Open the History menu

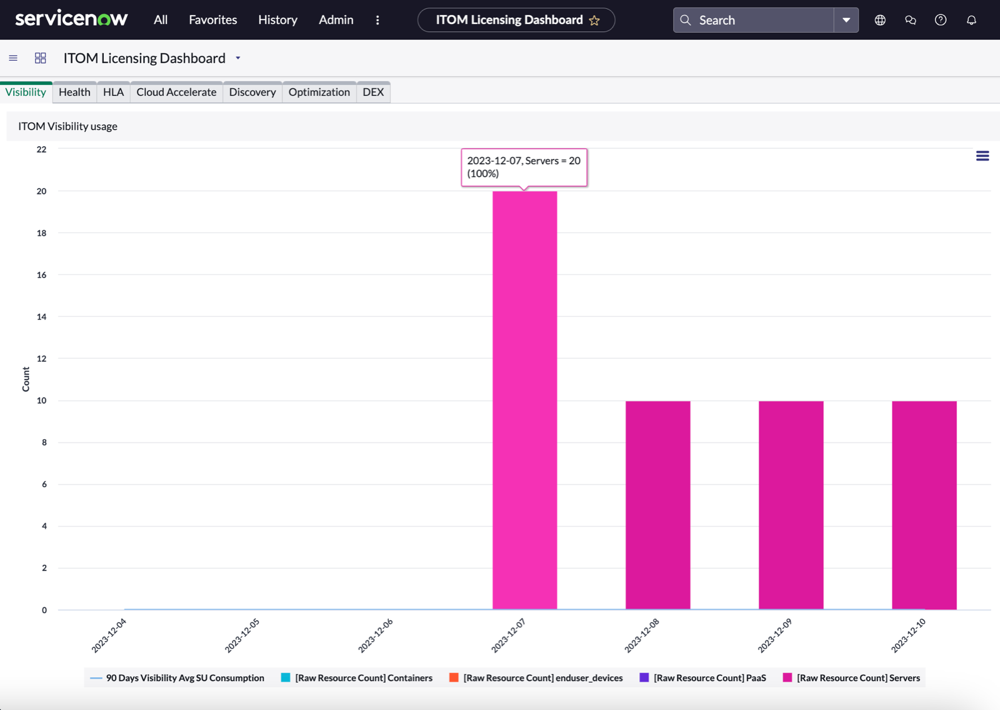(x=277, y=20)
